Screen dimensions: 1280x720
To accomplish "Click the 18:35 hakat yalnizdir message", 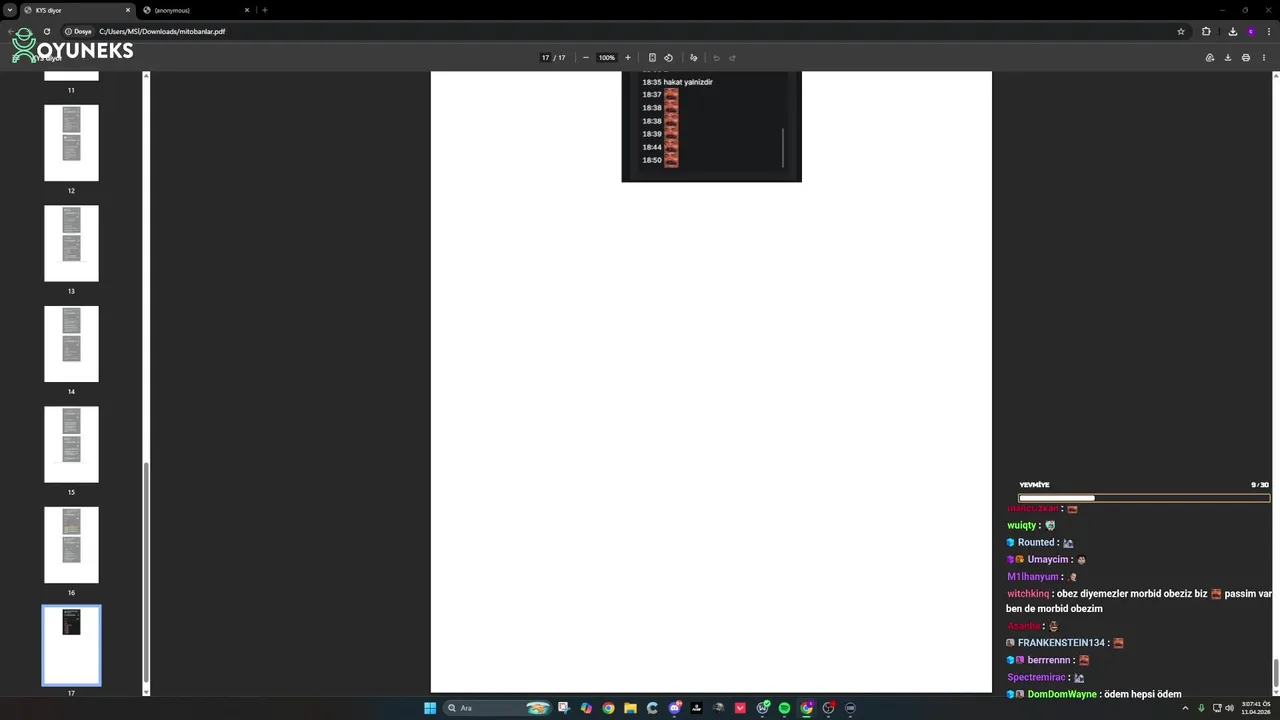I will pyautogui.click(x=677, y=82).
